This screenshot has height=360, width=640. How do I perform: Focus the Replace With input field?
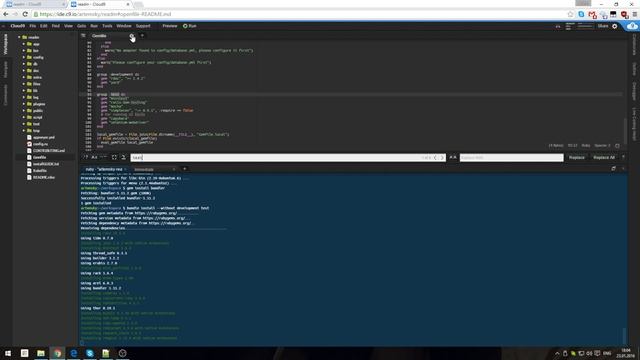pos(511,158)
